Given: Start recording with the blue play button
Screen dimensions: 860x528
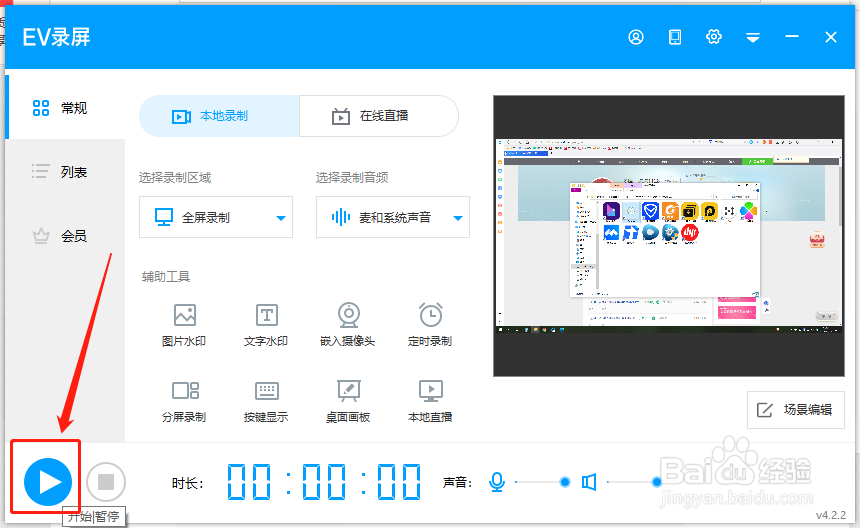Looking at the screenshot, I should tap(48, 482).
